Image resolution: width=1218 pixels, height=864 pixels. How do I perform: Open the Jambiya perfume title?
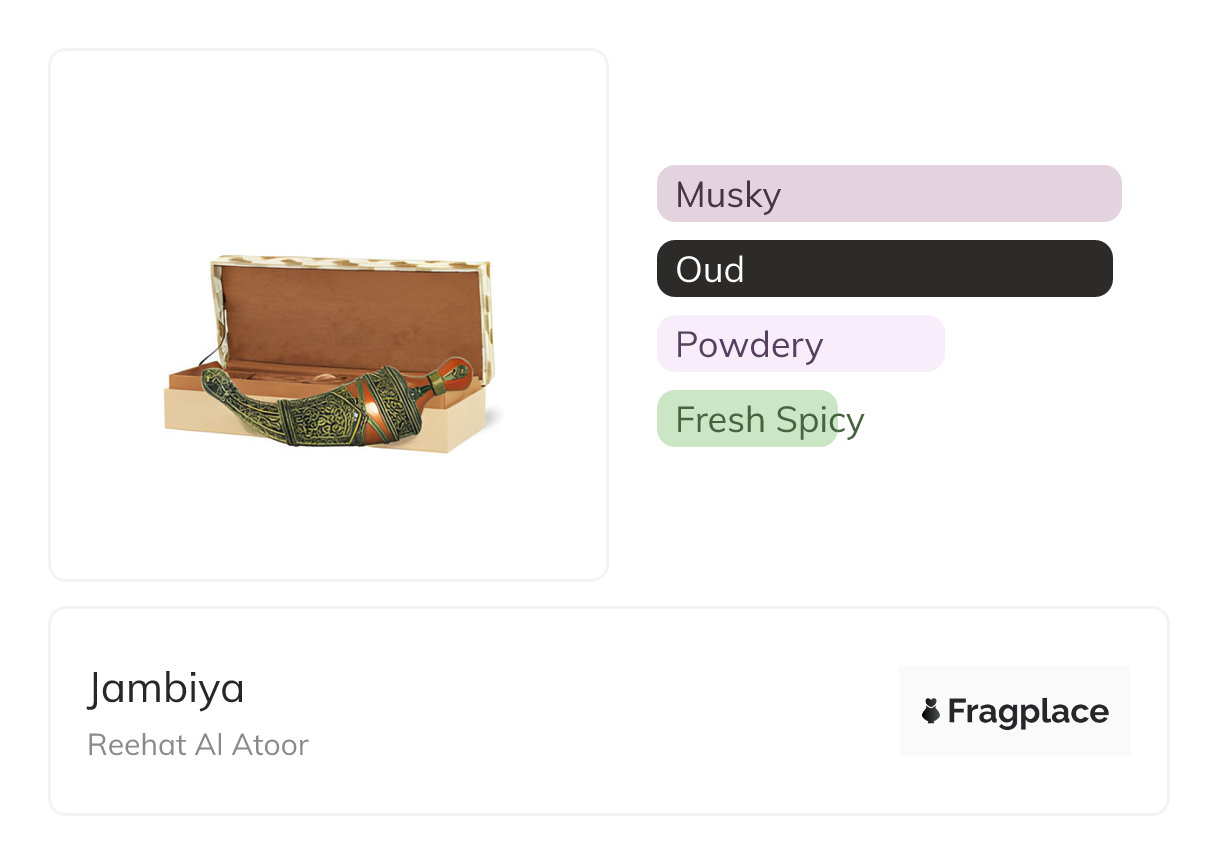[x=166, y=688]
